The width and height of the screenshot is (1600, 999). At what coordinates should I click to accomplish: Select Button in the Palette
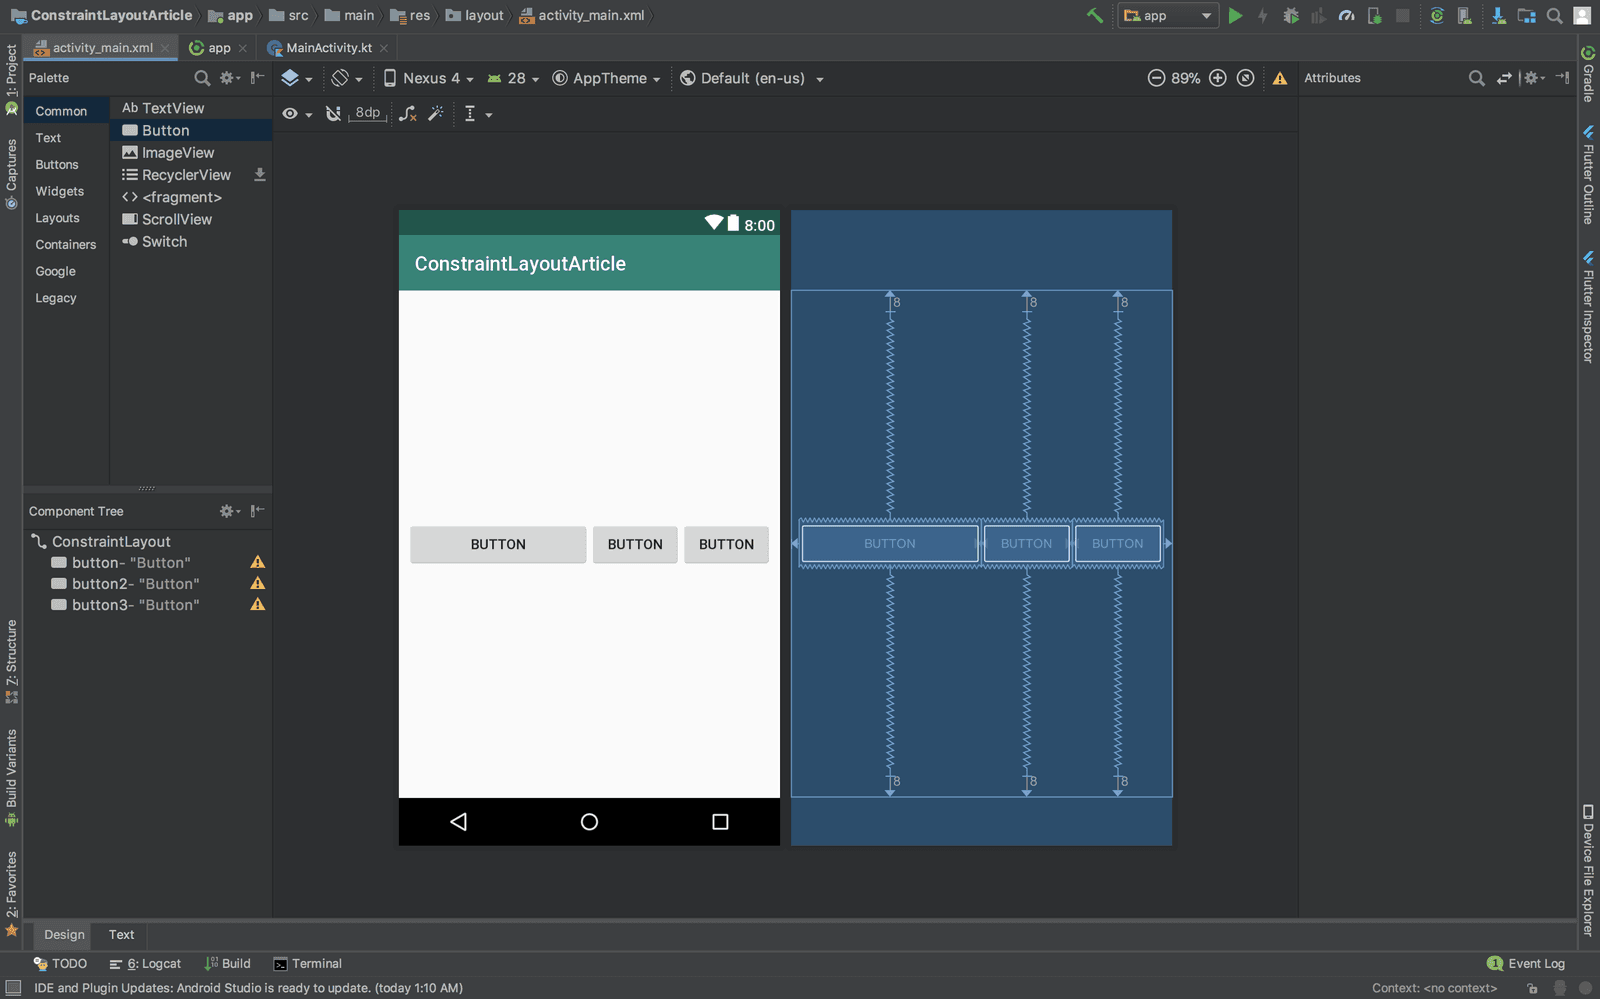(163, 130)
